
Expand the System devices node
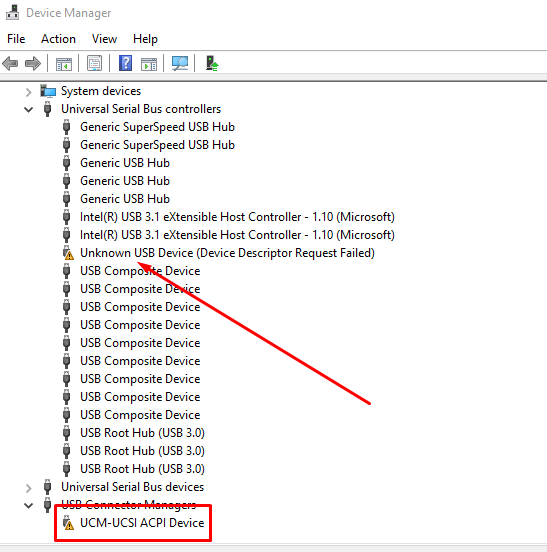coord(29,92)
